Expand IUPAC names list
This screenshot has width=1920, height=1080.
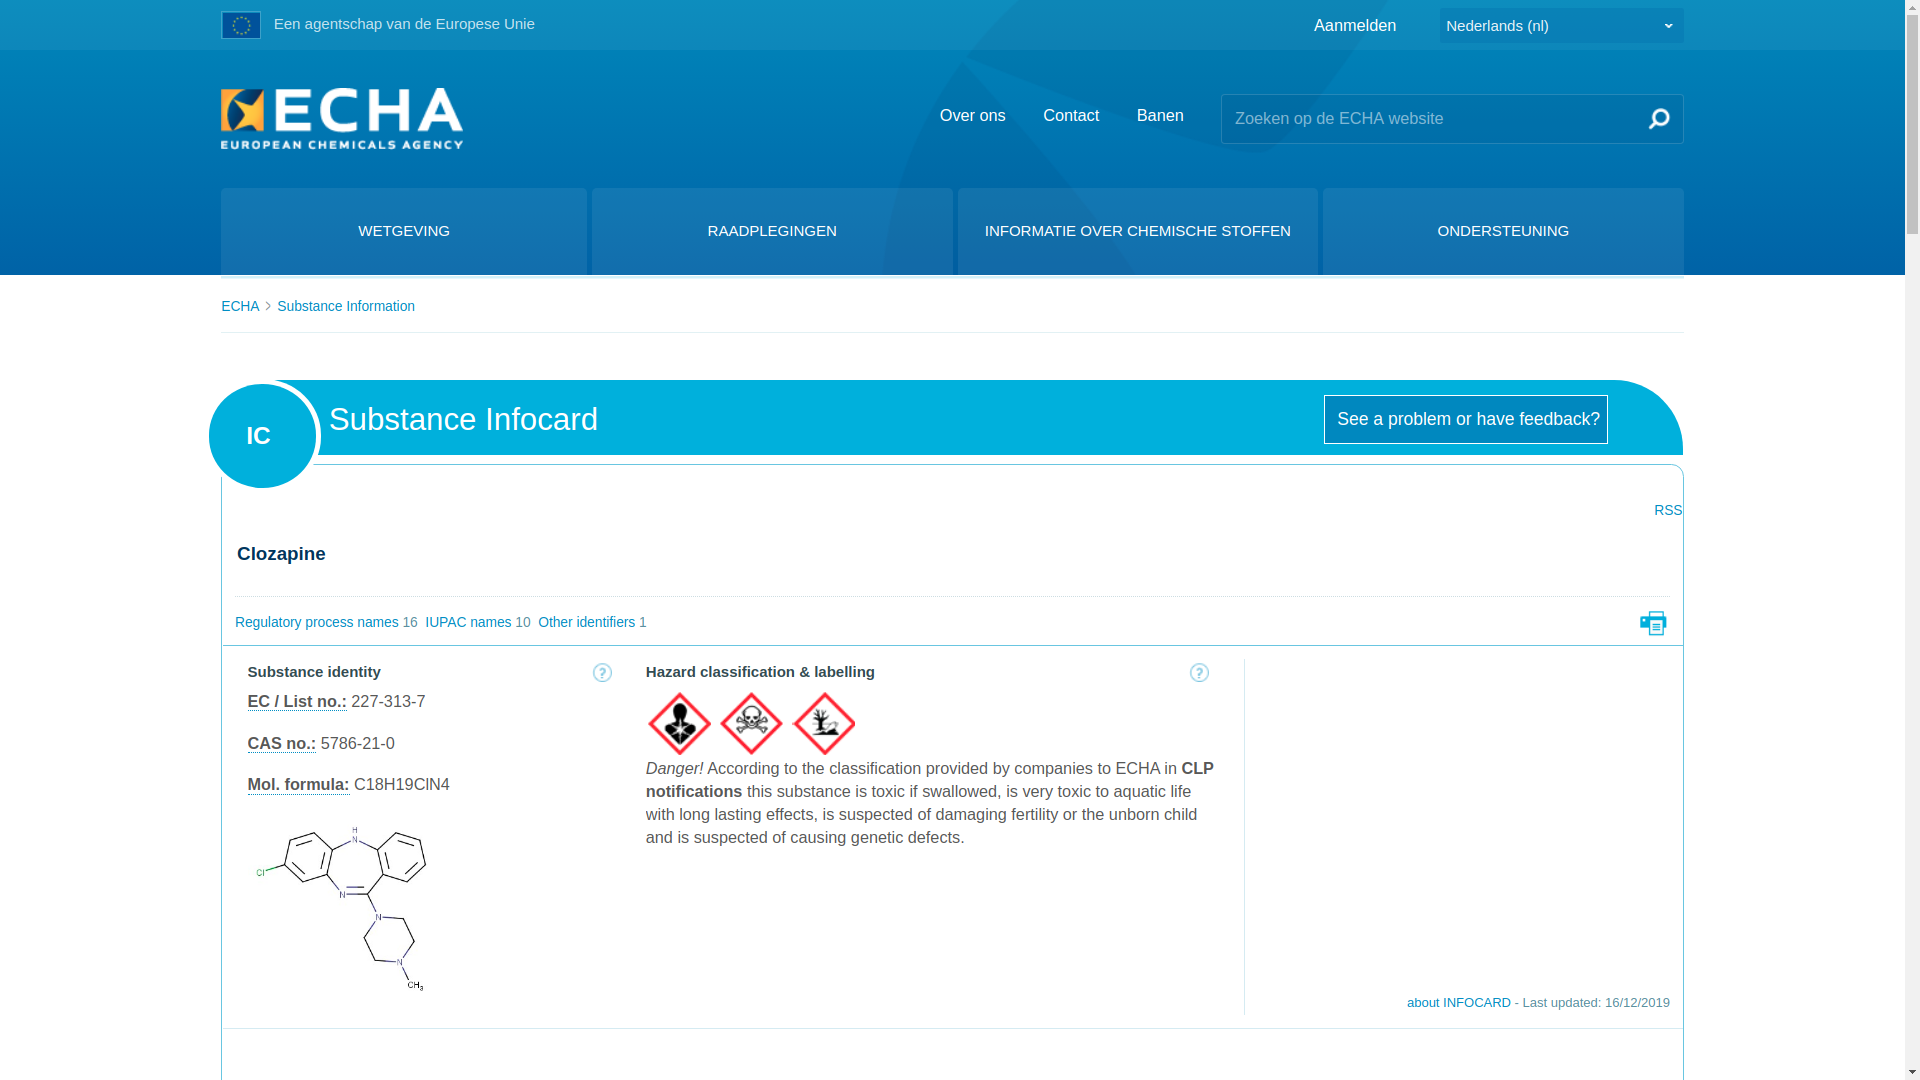click(468, 622)
